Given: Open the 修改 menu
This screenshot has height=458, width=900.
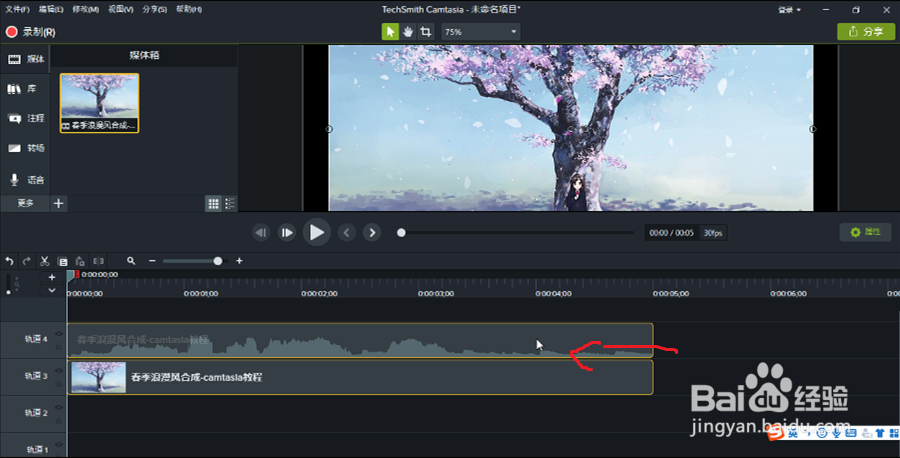Looking at the screenshot, I should [x=86, y=9].
